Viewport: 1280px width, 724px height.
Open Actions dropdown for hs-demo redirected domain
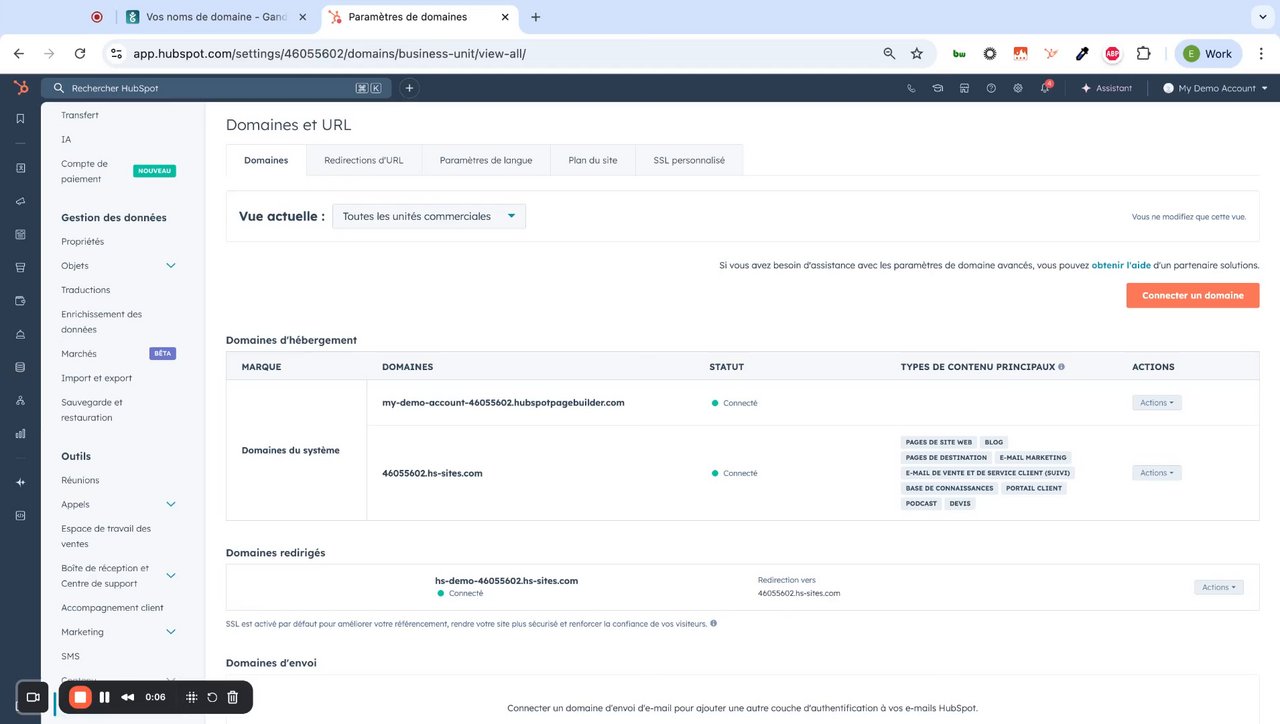point(1219,587)
